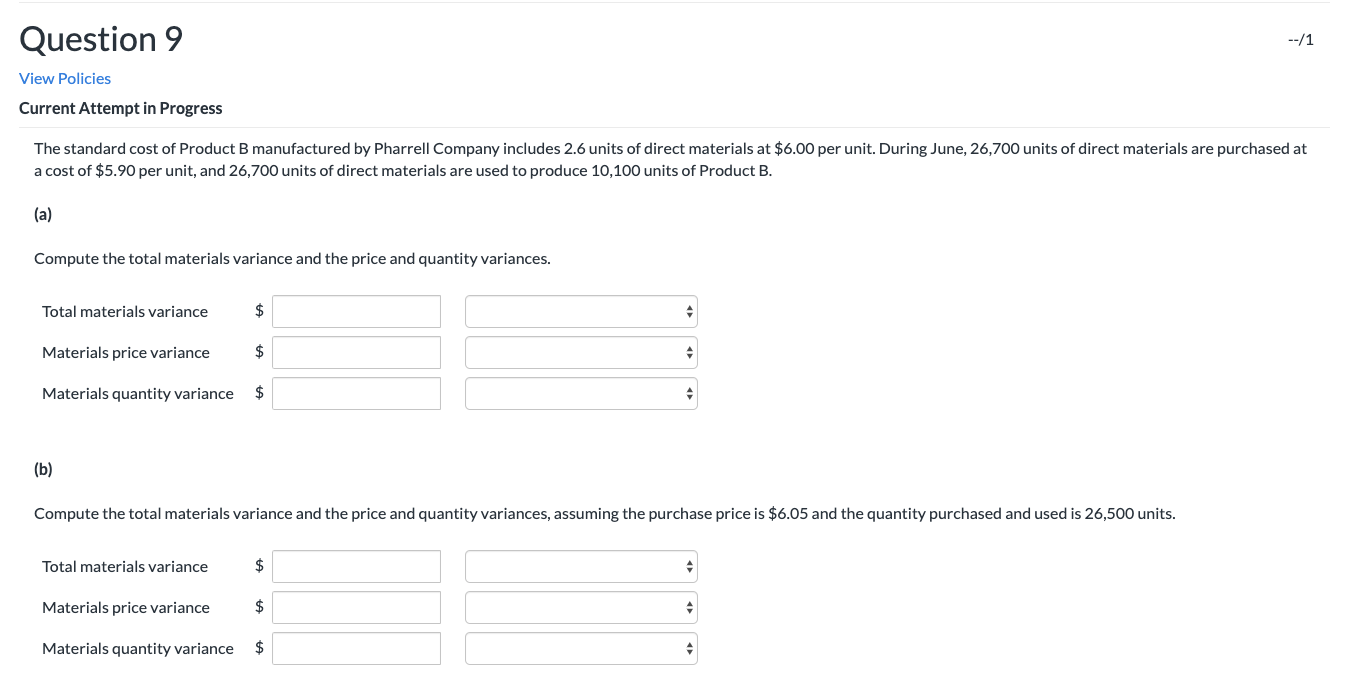Click the dollar sign before Total materials variance (b)
Viewport: 1362px width, 683px height.
point(259,566)
